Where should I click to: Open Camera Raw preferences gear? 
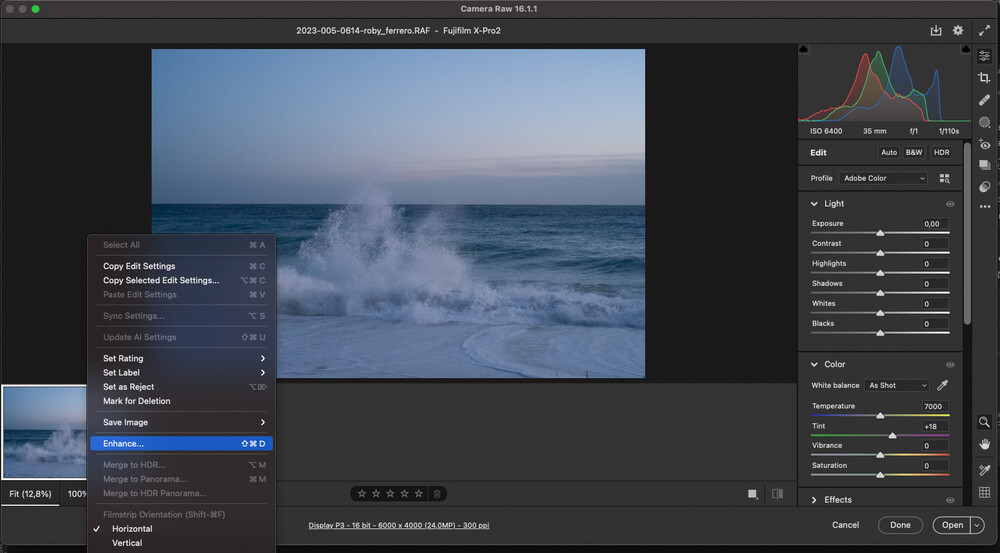tap(958, 31)
